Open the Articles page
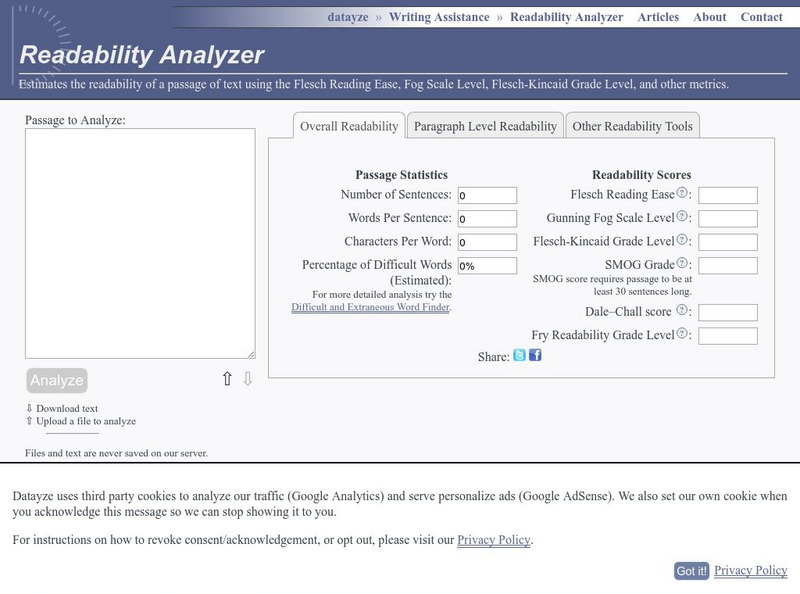 pyautogui.click(x=658, y=17)
